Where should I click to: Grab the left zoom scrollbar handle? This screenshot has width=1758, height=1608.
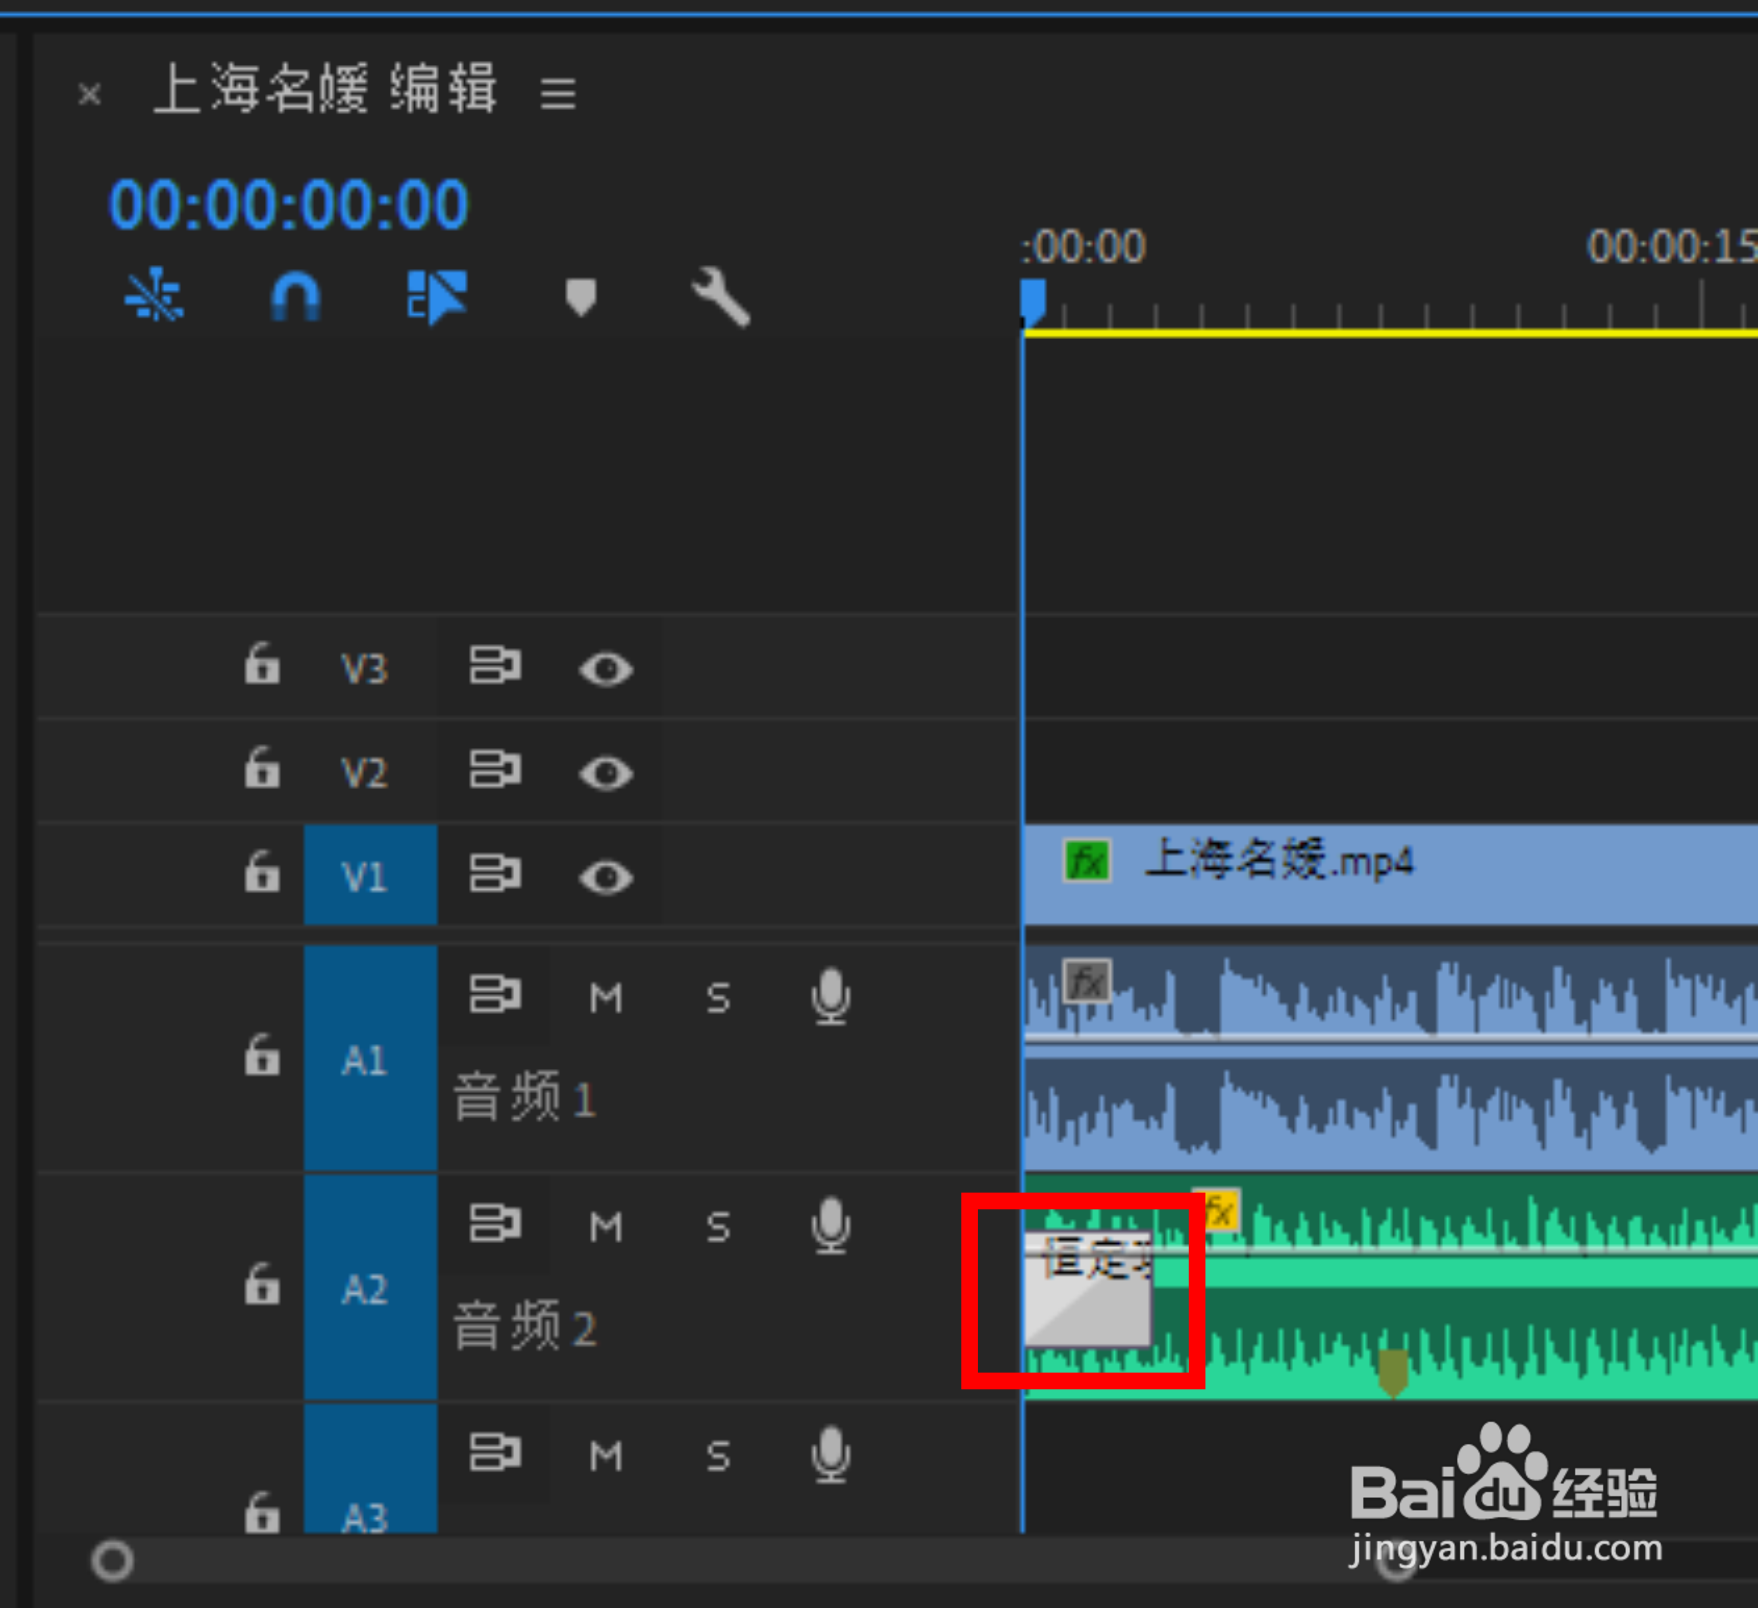click(112, 1560)
